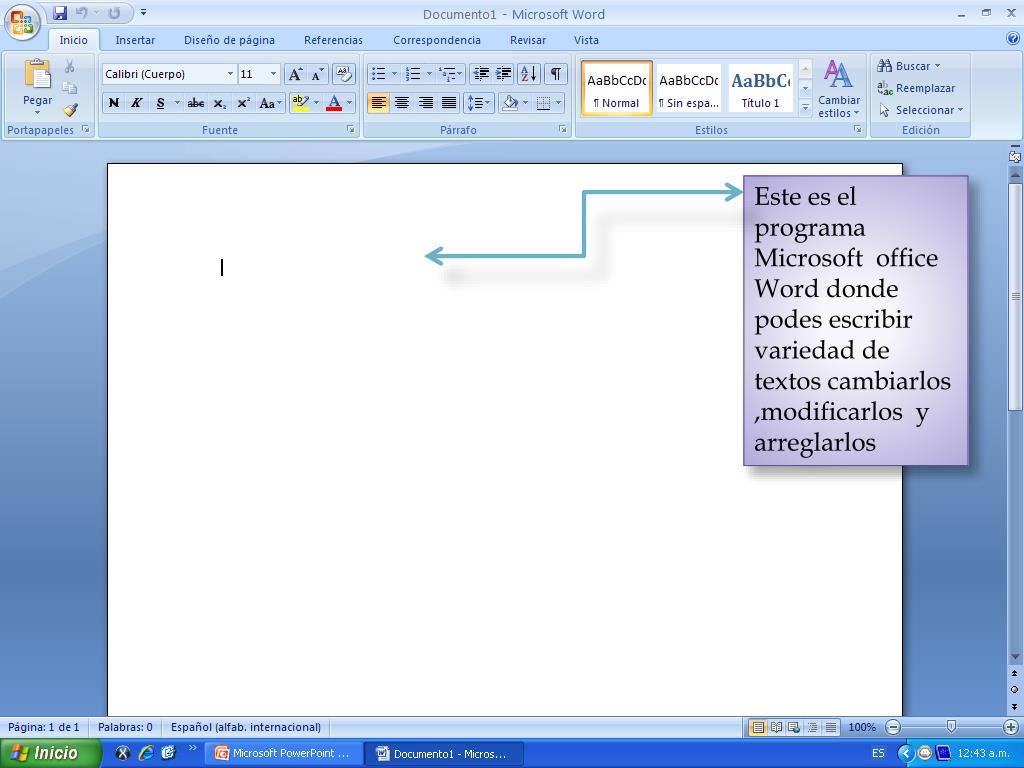Apply bulleted list formatting

point(378,74)
